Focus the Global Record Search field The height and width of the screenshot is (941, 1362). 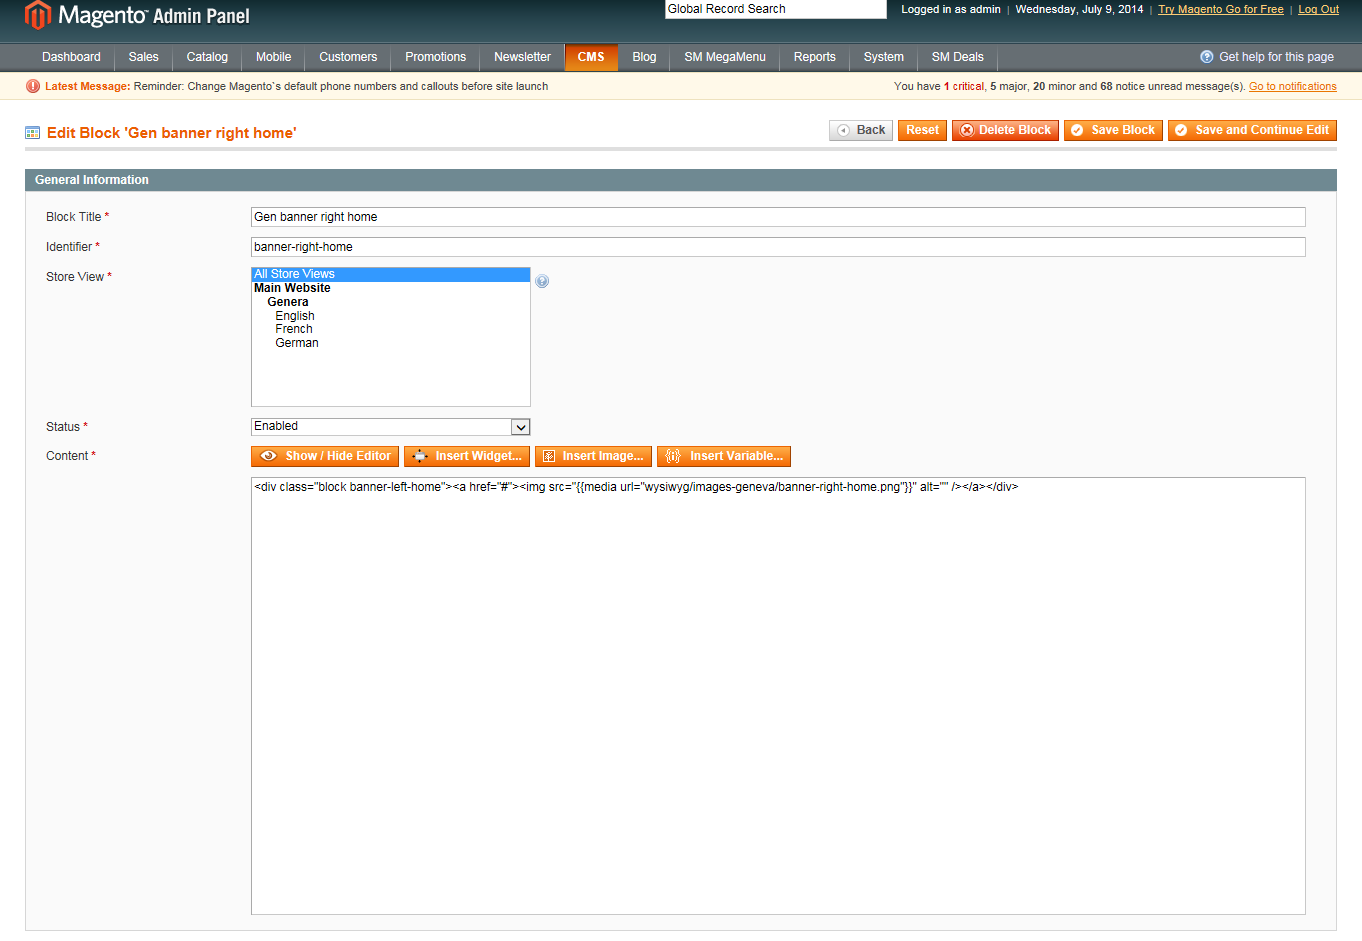pyautogui.click(x=775, y=9)
